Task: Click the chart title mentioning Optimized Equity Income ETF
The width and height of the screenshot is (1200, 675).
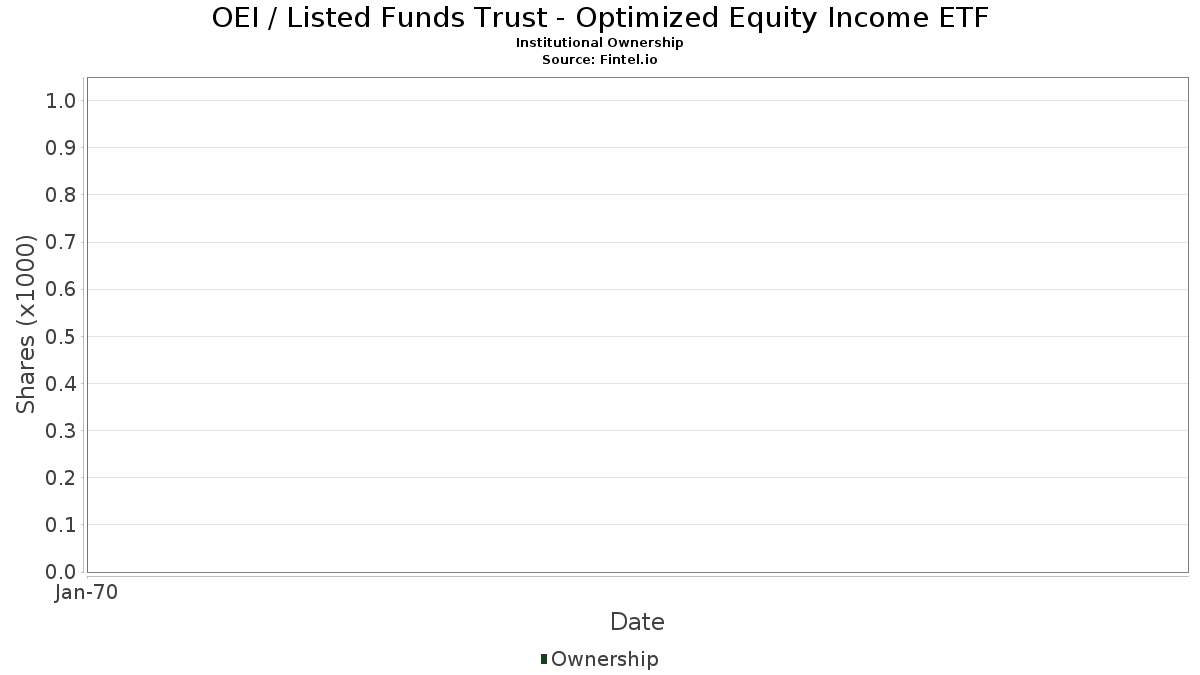Action: 600,18
